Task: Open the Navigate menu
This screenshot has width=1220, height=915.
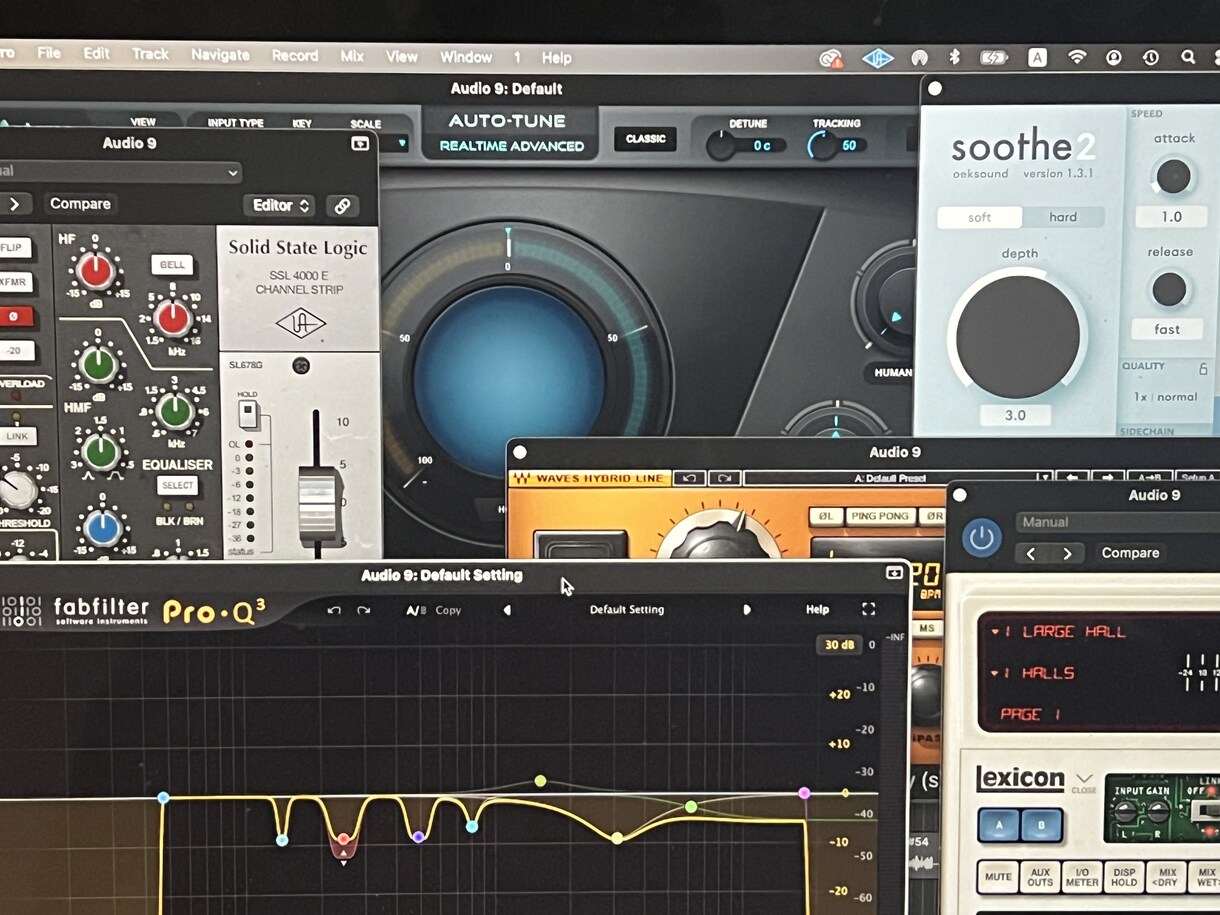Action: (x=220, y=55)
